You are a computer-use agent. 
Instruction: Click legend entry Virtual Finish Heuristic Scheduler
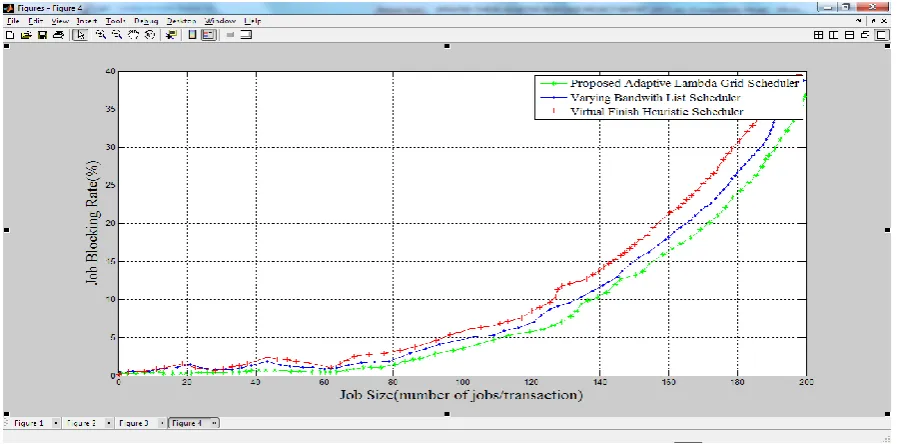[657, 112]
